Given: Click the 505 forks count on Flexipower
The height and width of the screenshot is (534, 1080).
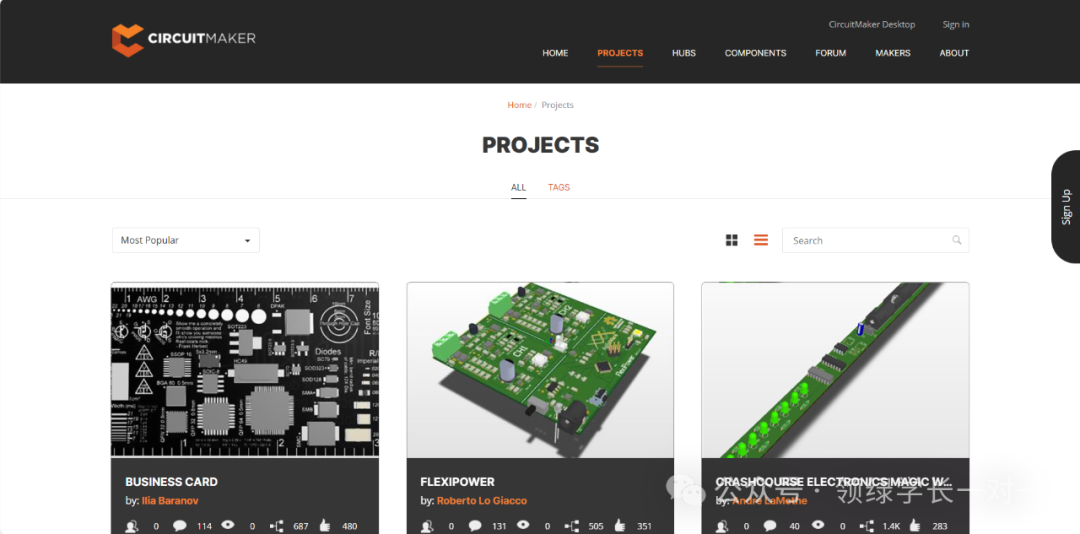Looking at the screenshot, I should pyautogui.click(x=596, y=526).
